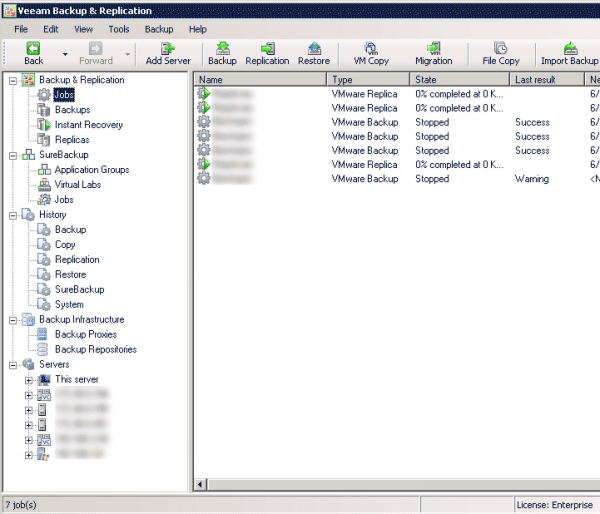
Task: Select the Application Groups icon
Action: click(44, 170)
